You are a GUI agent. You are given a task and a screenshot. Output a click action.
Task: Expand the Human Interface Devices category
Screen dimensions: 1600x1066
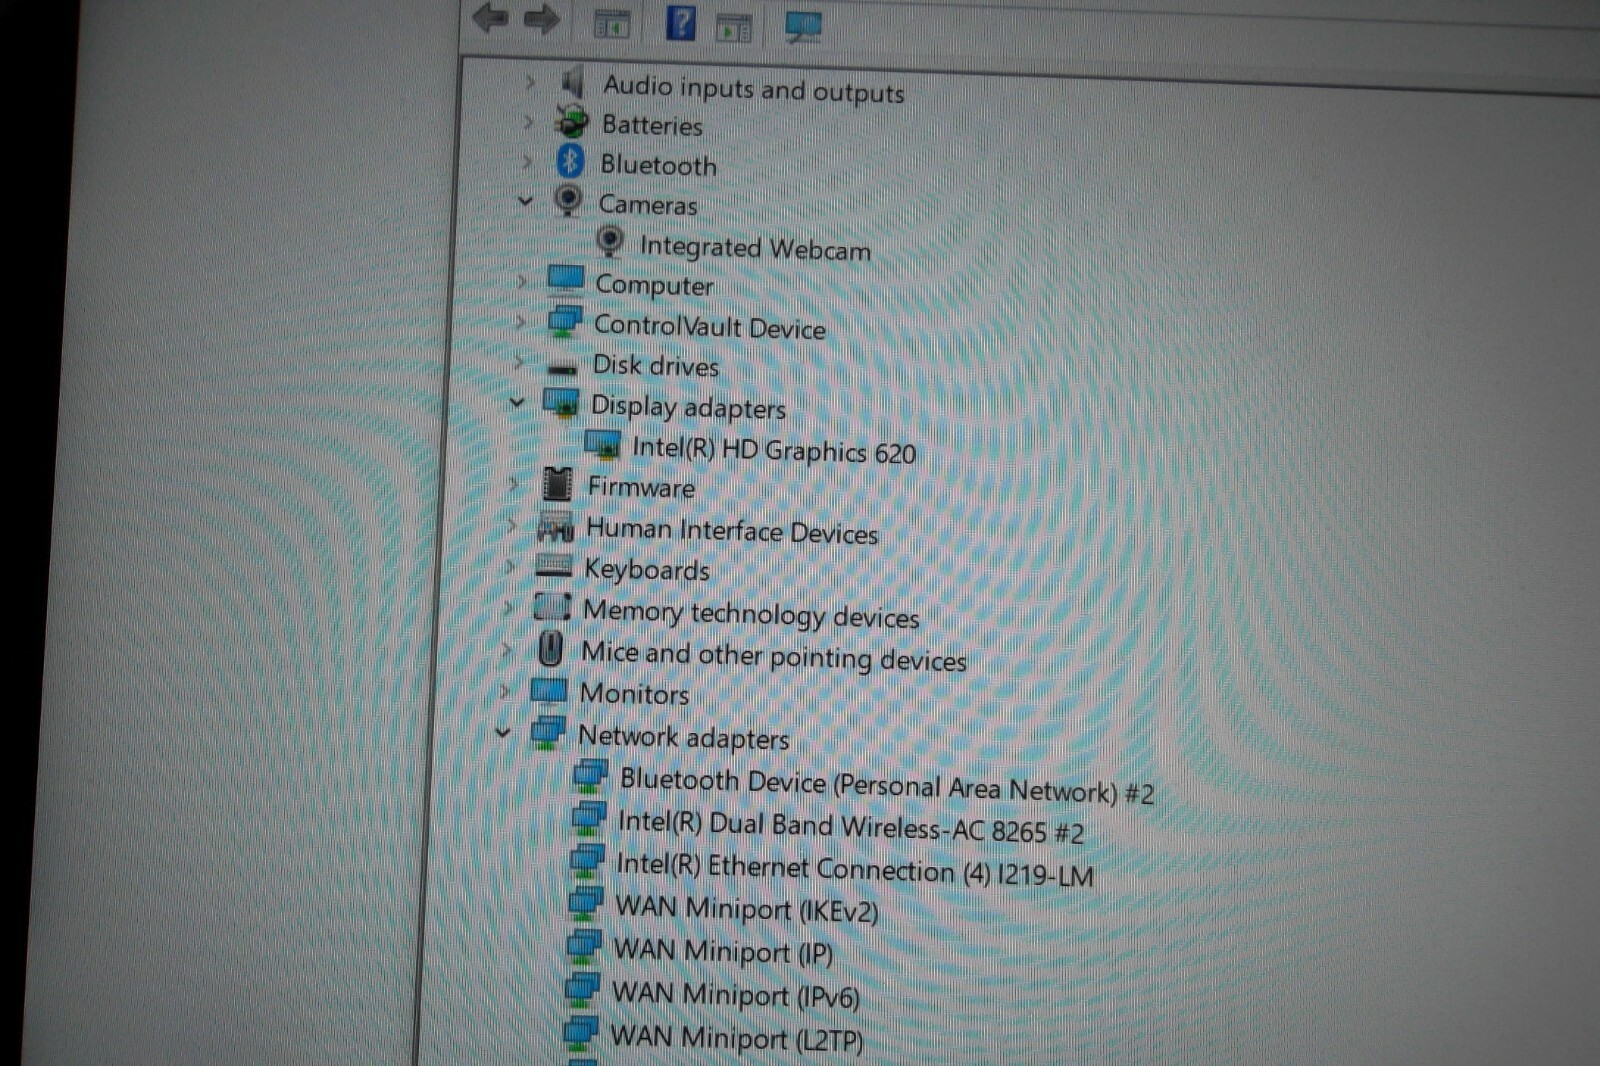512,525
